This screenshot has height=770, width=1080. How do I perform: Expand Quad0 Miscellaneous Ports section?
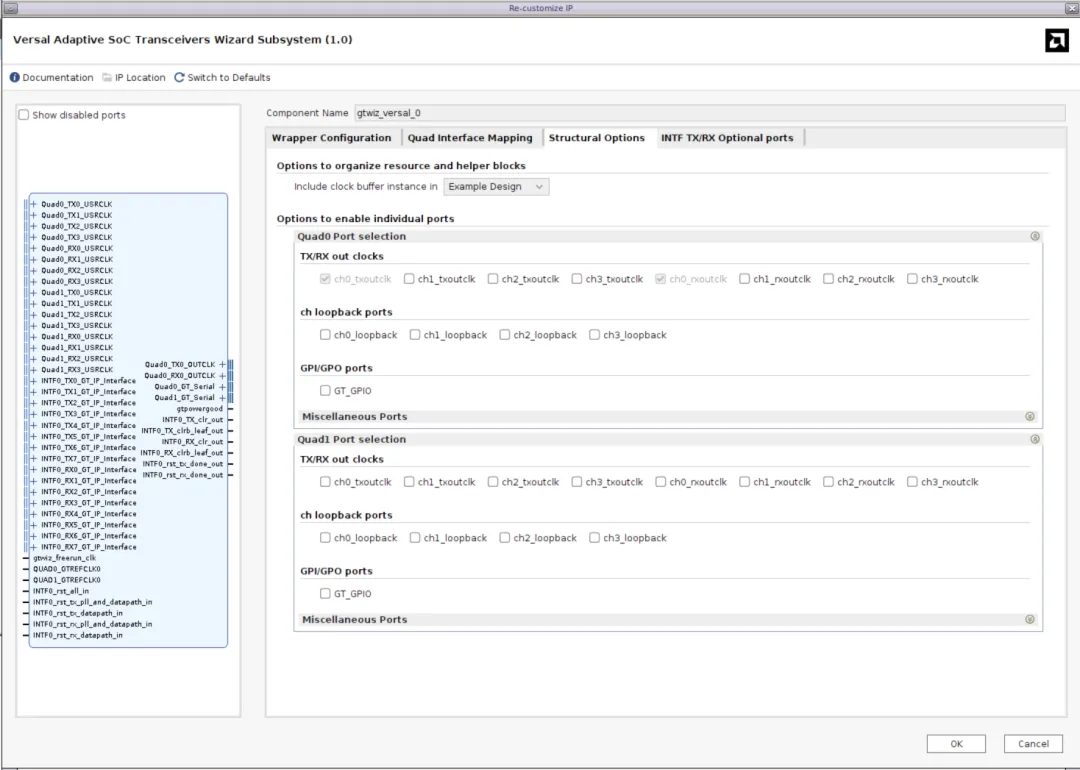point(1030,417)
